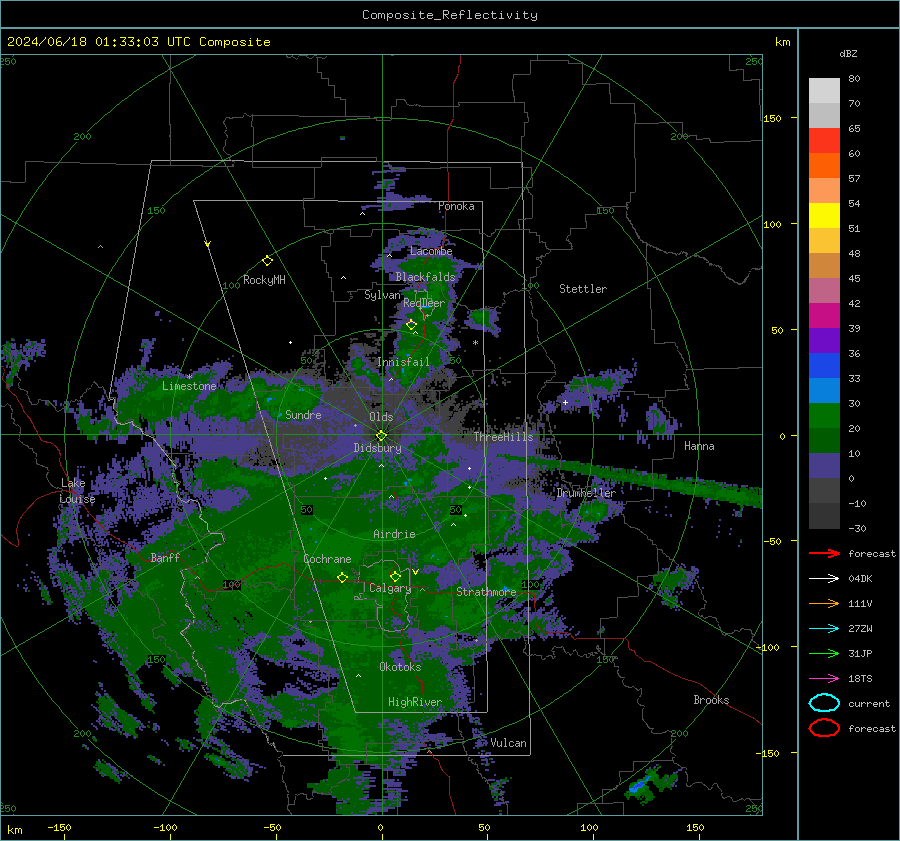Click the yellow diamond marker above Calgary
Viewport: 900px width, 841px height.
[395, 576]
